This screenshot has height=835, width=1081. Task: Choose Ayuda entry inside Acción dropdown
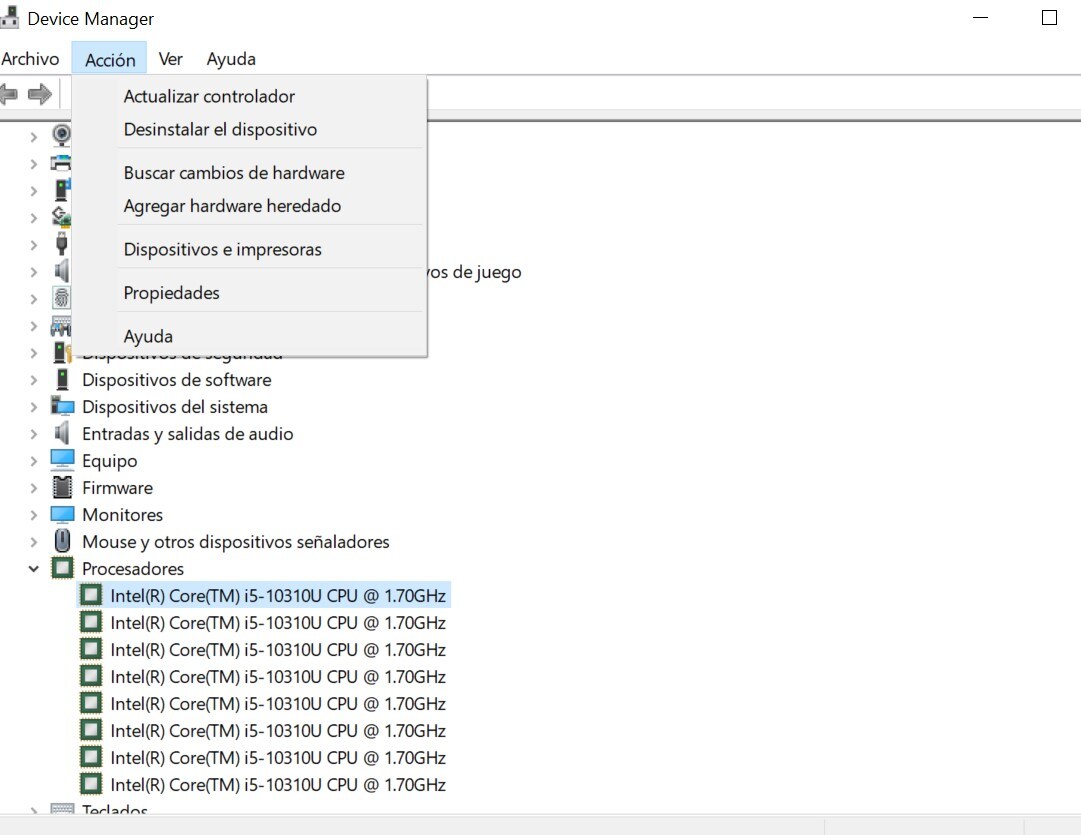249,336
